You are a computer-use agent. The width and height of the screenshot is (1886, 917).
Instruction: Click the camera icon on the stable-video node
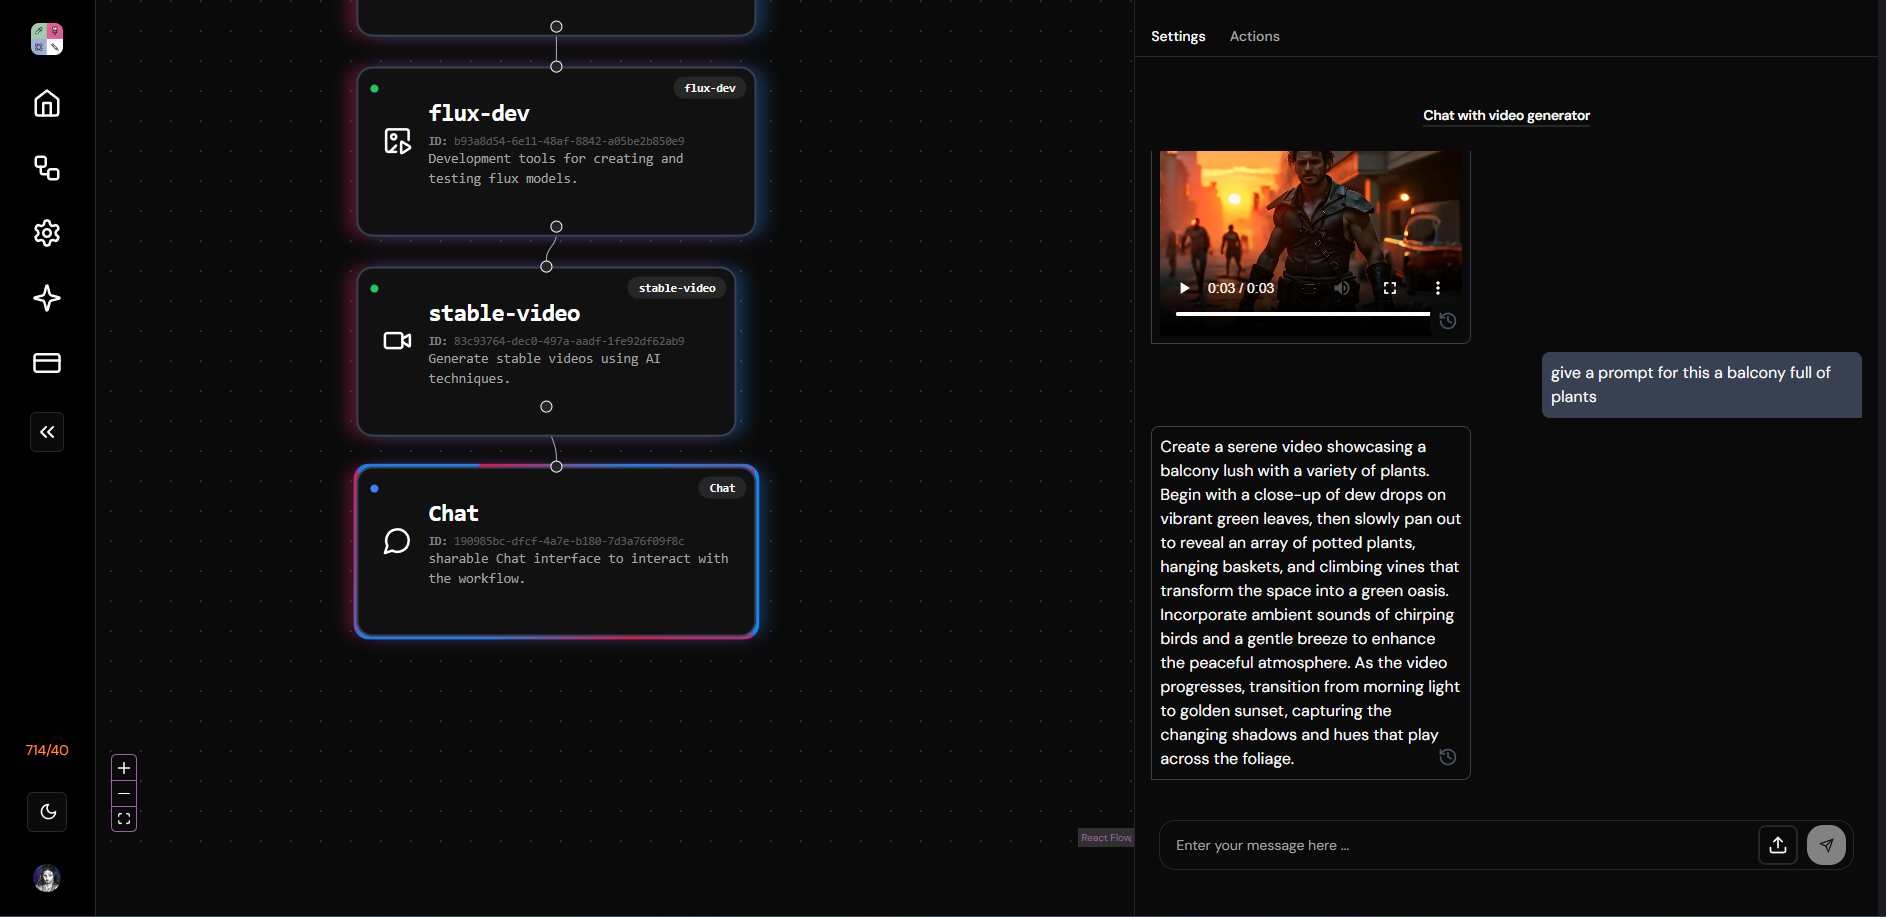tap(397, 340)
